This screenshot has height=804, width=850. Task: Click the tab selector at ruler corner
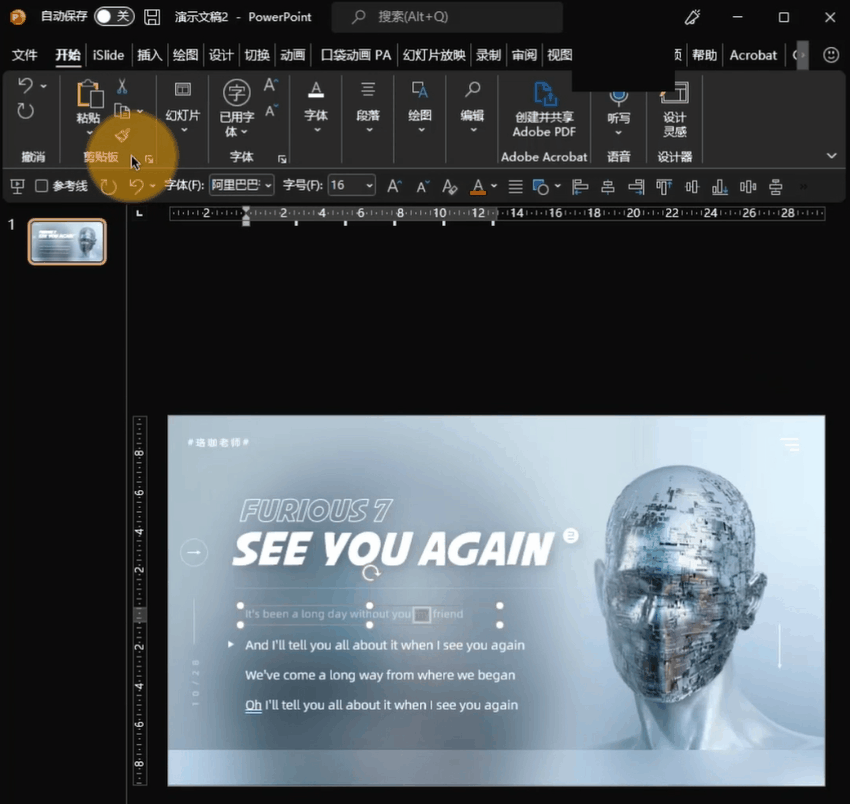pos(139,213)
